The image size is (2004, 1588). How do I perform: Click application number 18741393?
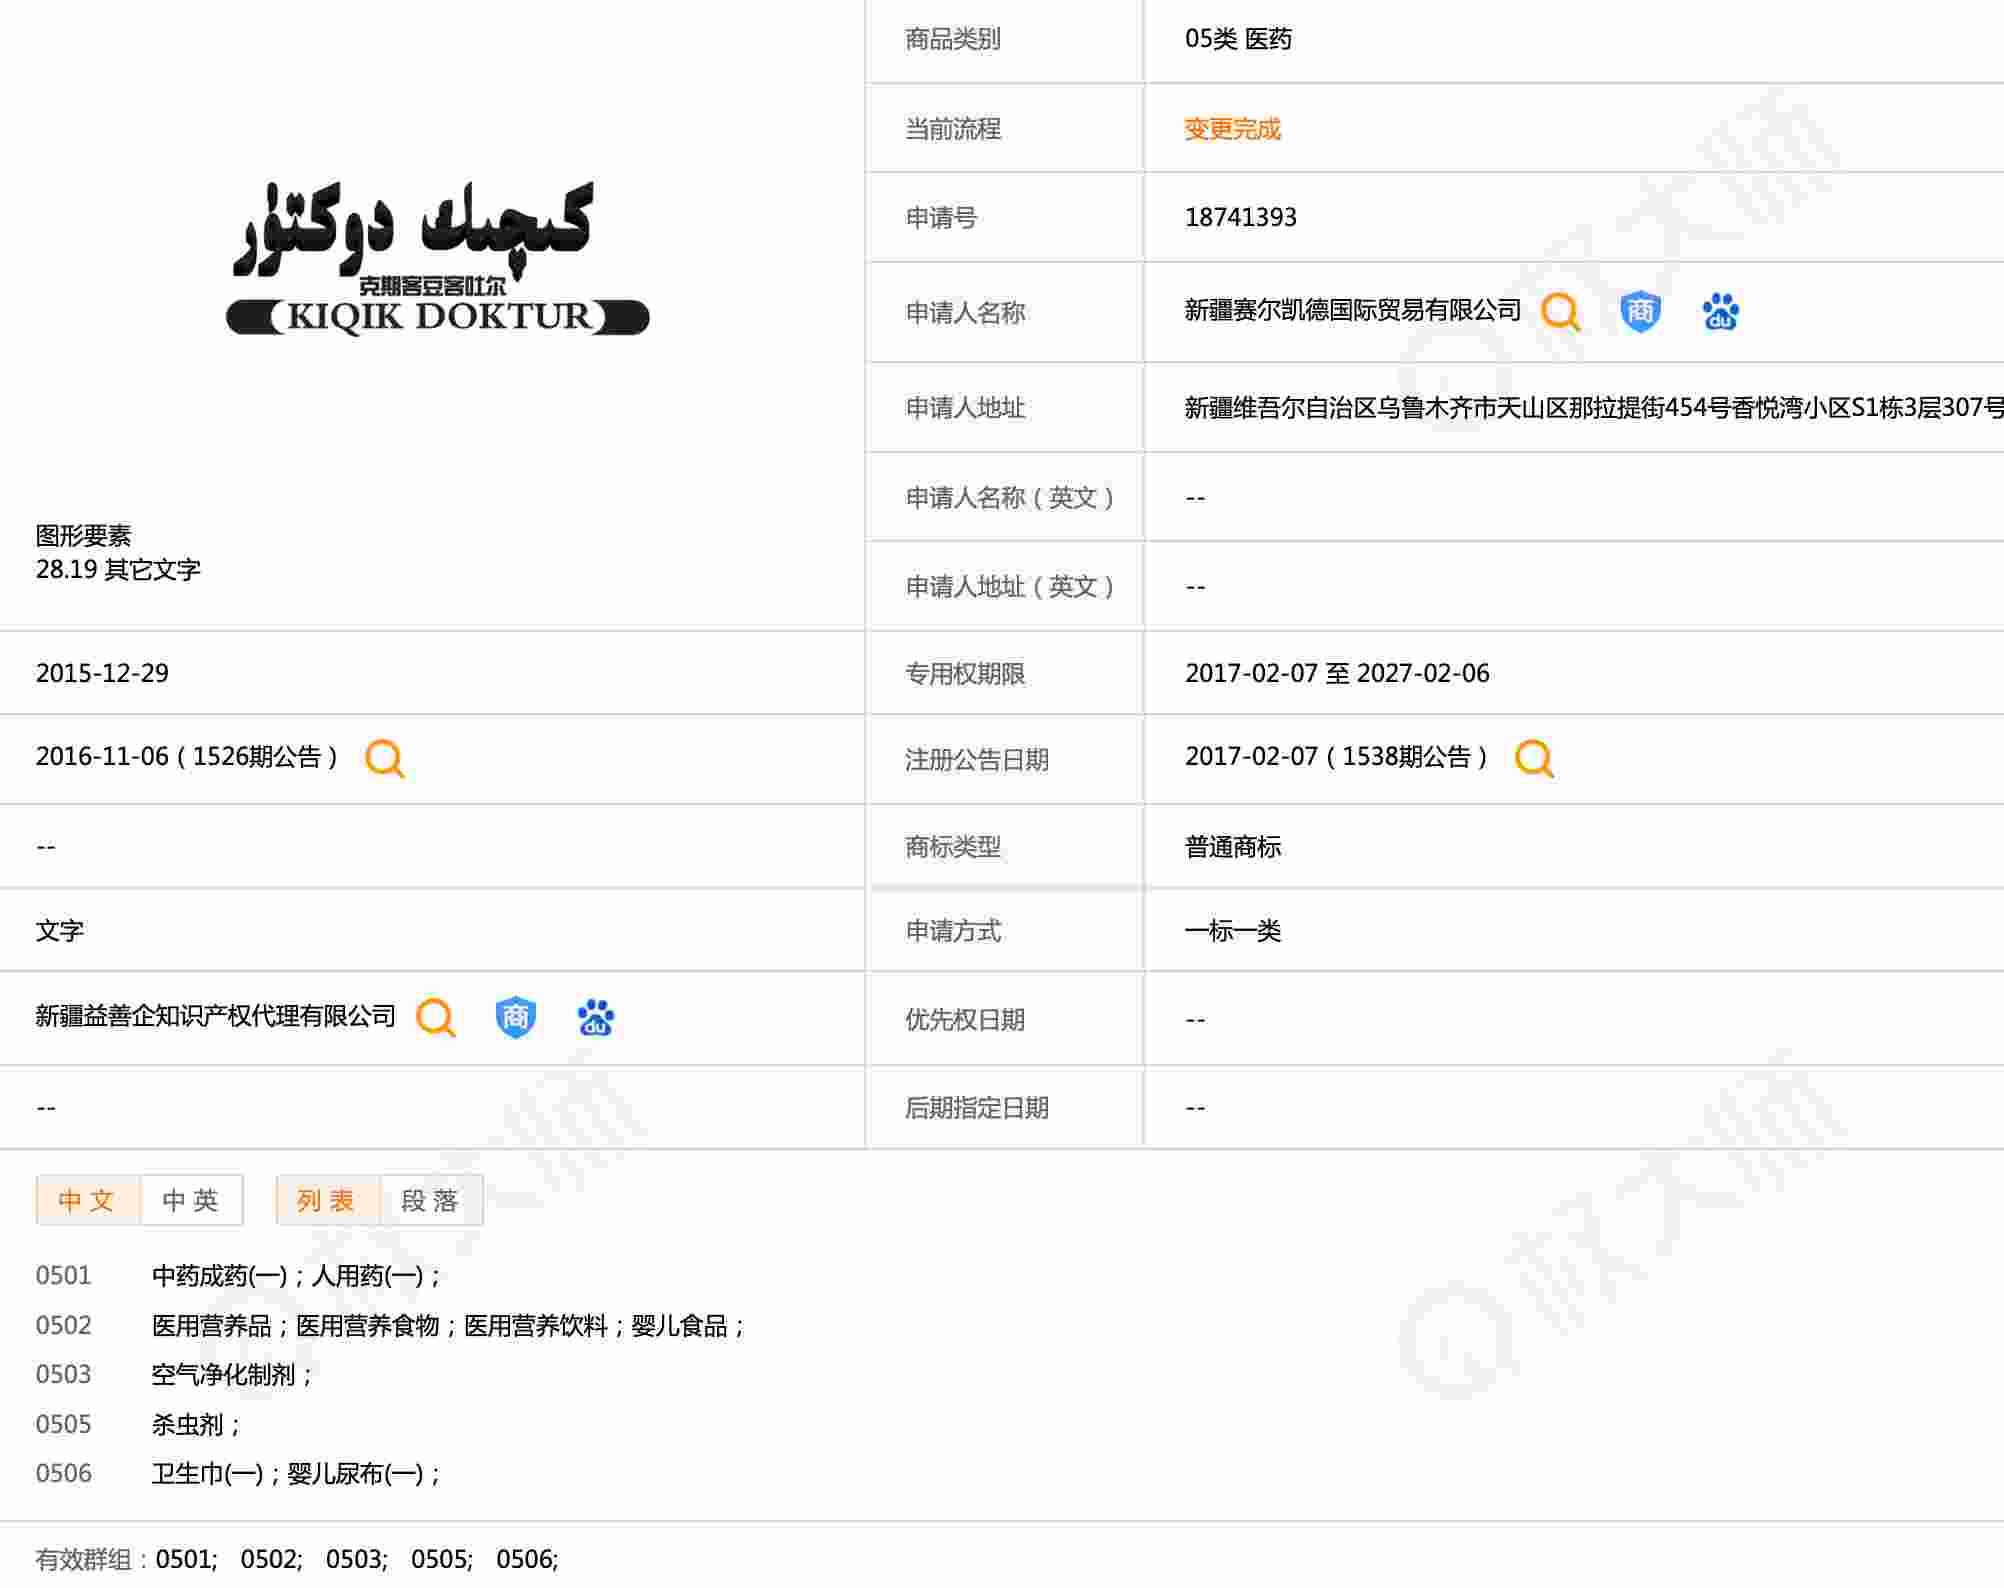[1240, 217]
